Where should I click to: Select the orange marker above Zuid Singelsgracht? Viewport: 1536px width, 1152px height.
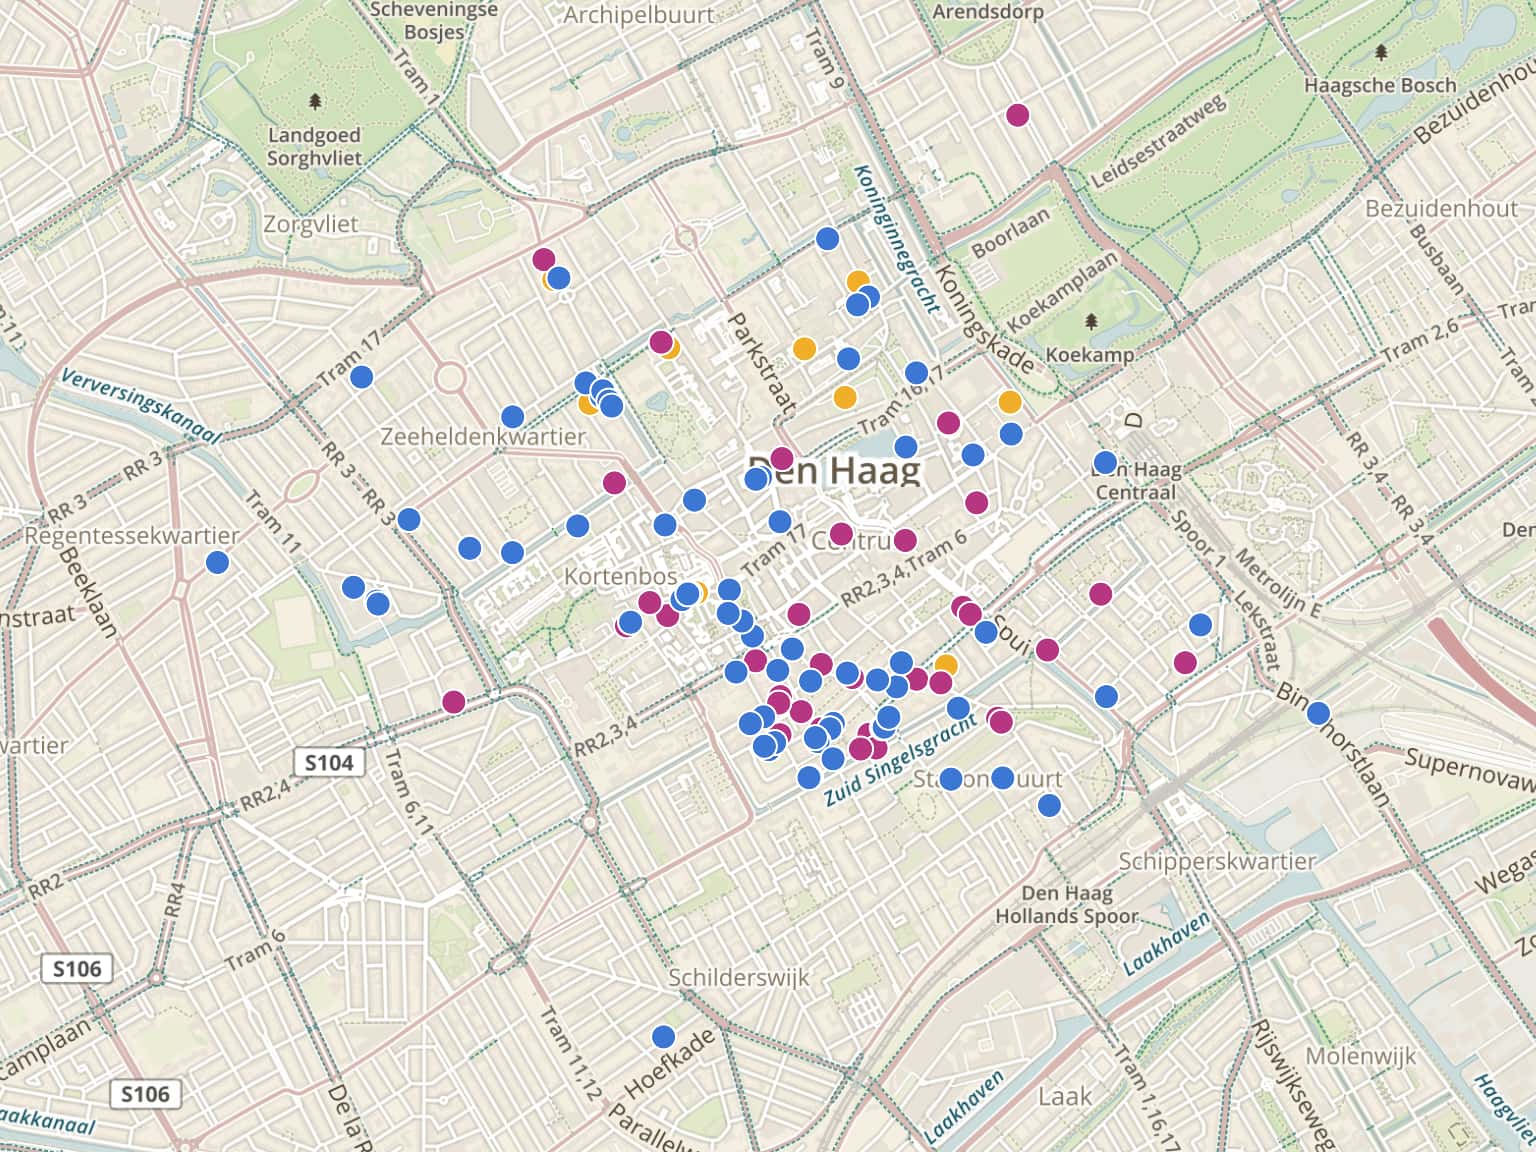(x=945, y=665)
